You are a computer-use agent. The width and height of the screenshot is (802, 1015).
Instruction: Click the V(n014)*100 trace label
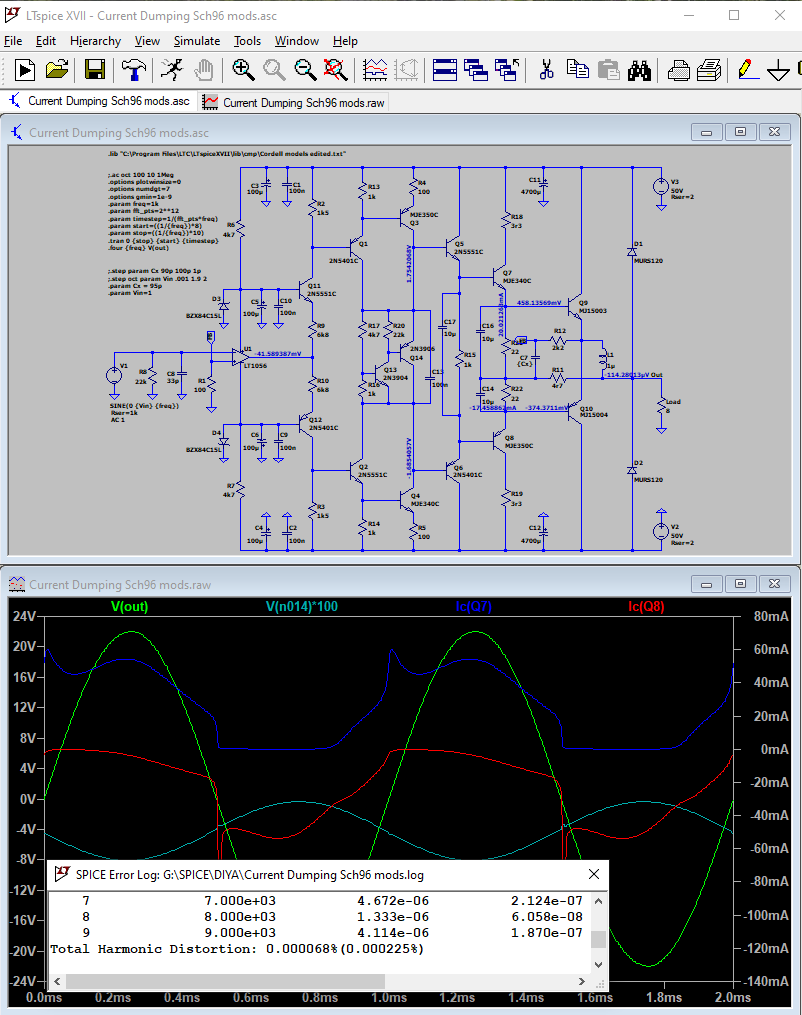pyautogui.click(x=302, y=607)
